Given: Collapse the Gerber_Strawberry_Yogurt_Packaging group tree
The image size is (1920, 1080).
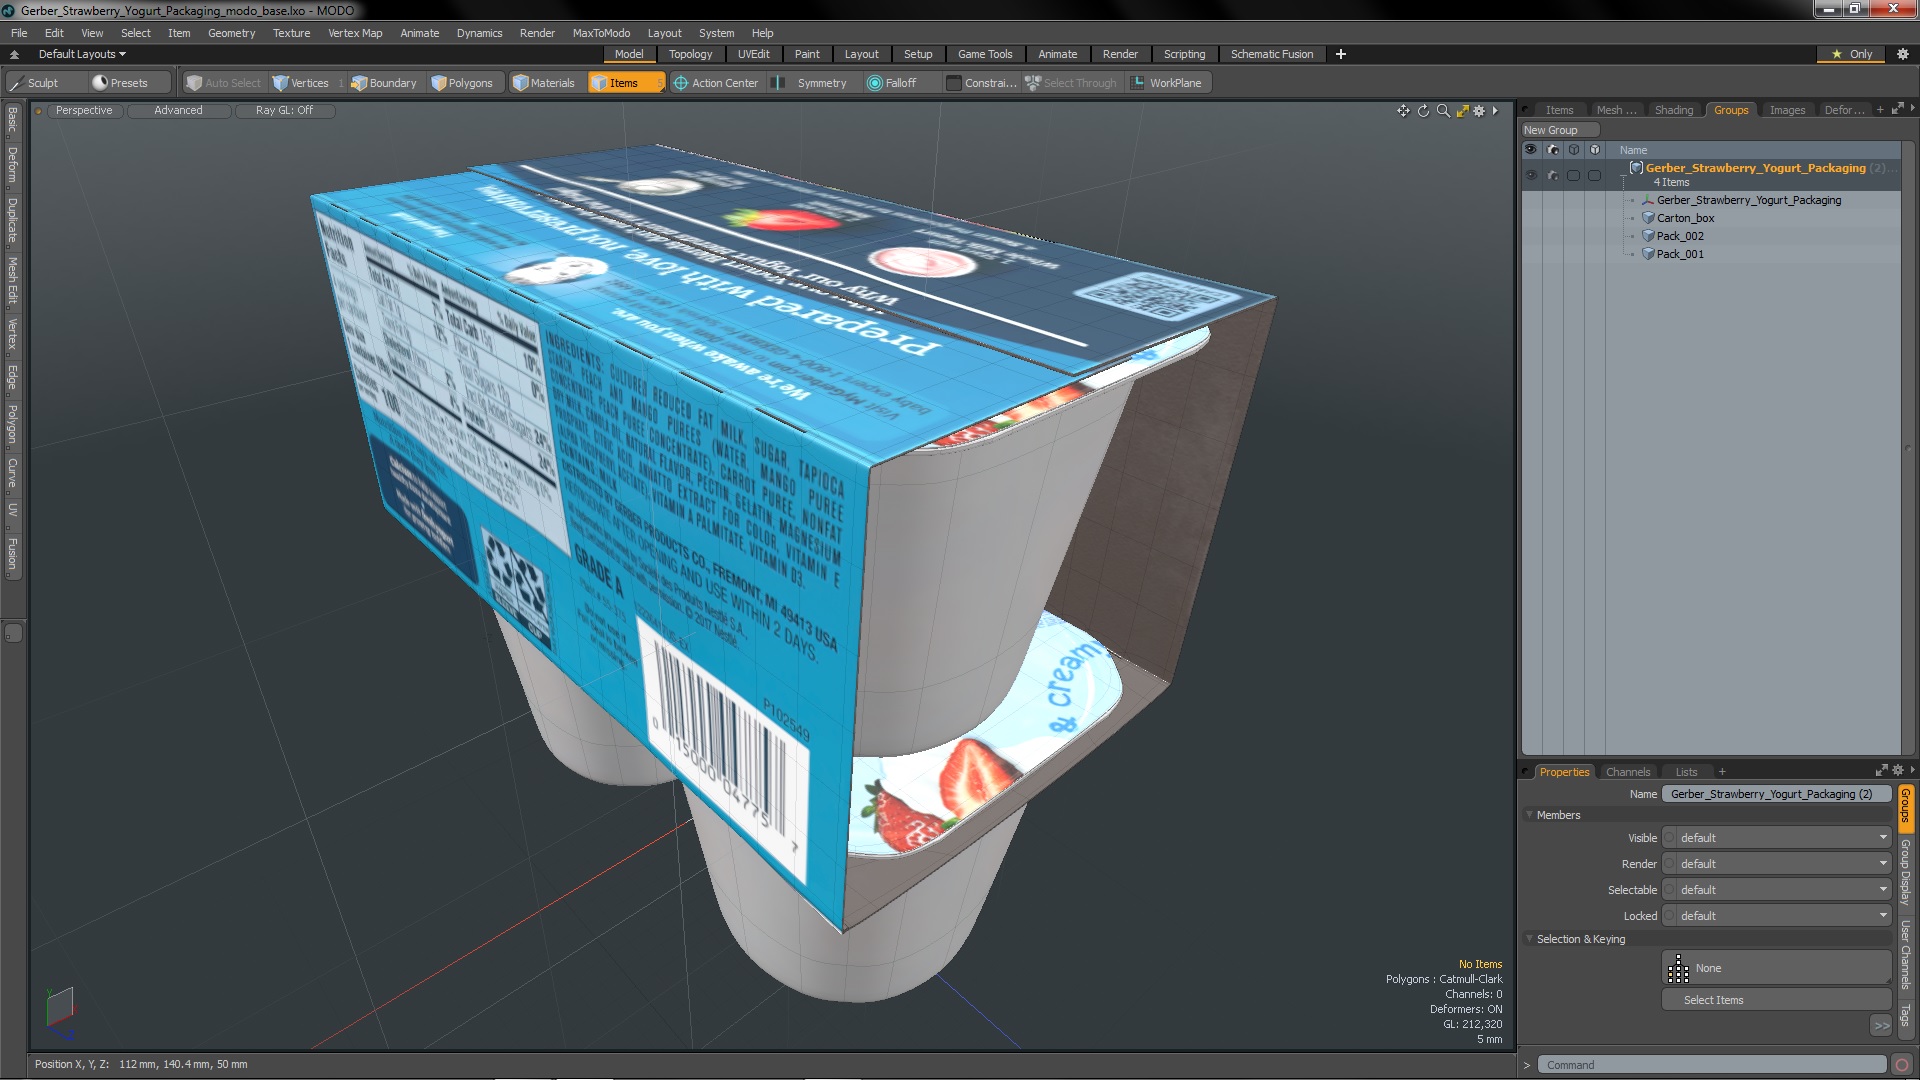Looking at the screenshot, I should tap(1623, 175).
